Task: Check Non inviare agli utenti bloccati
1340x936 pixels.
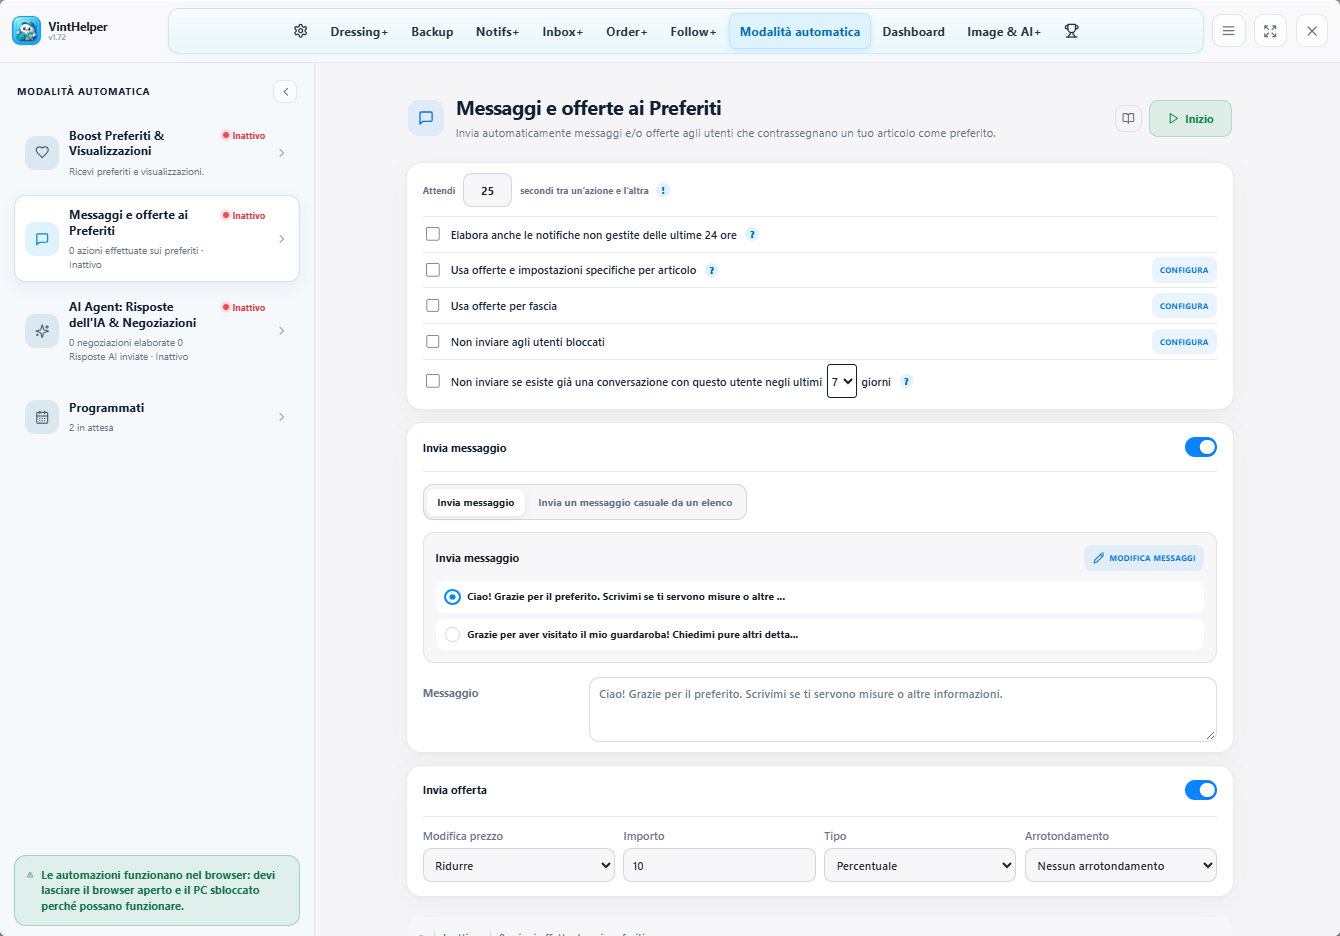Action: (x=433, y=342)
